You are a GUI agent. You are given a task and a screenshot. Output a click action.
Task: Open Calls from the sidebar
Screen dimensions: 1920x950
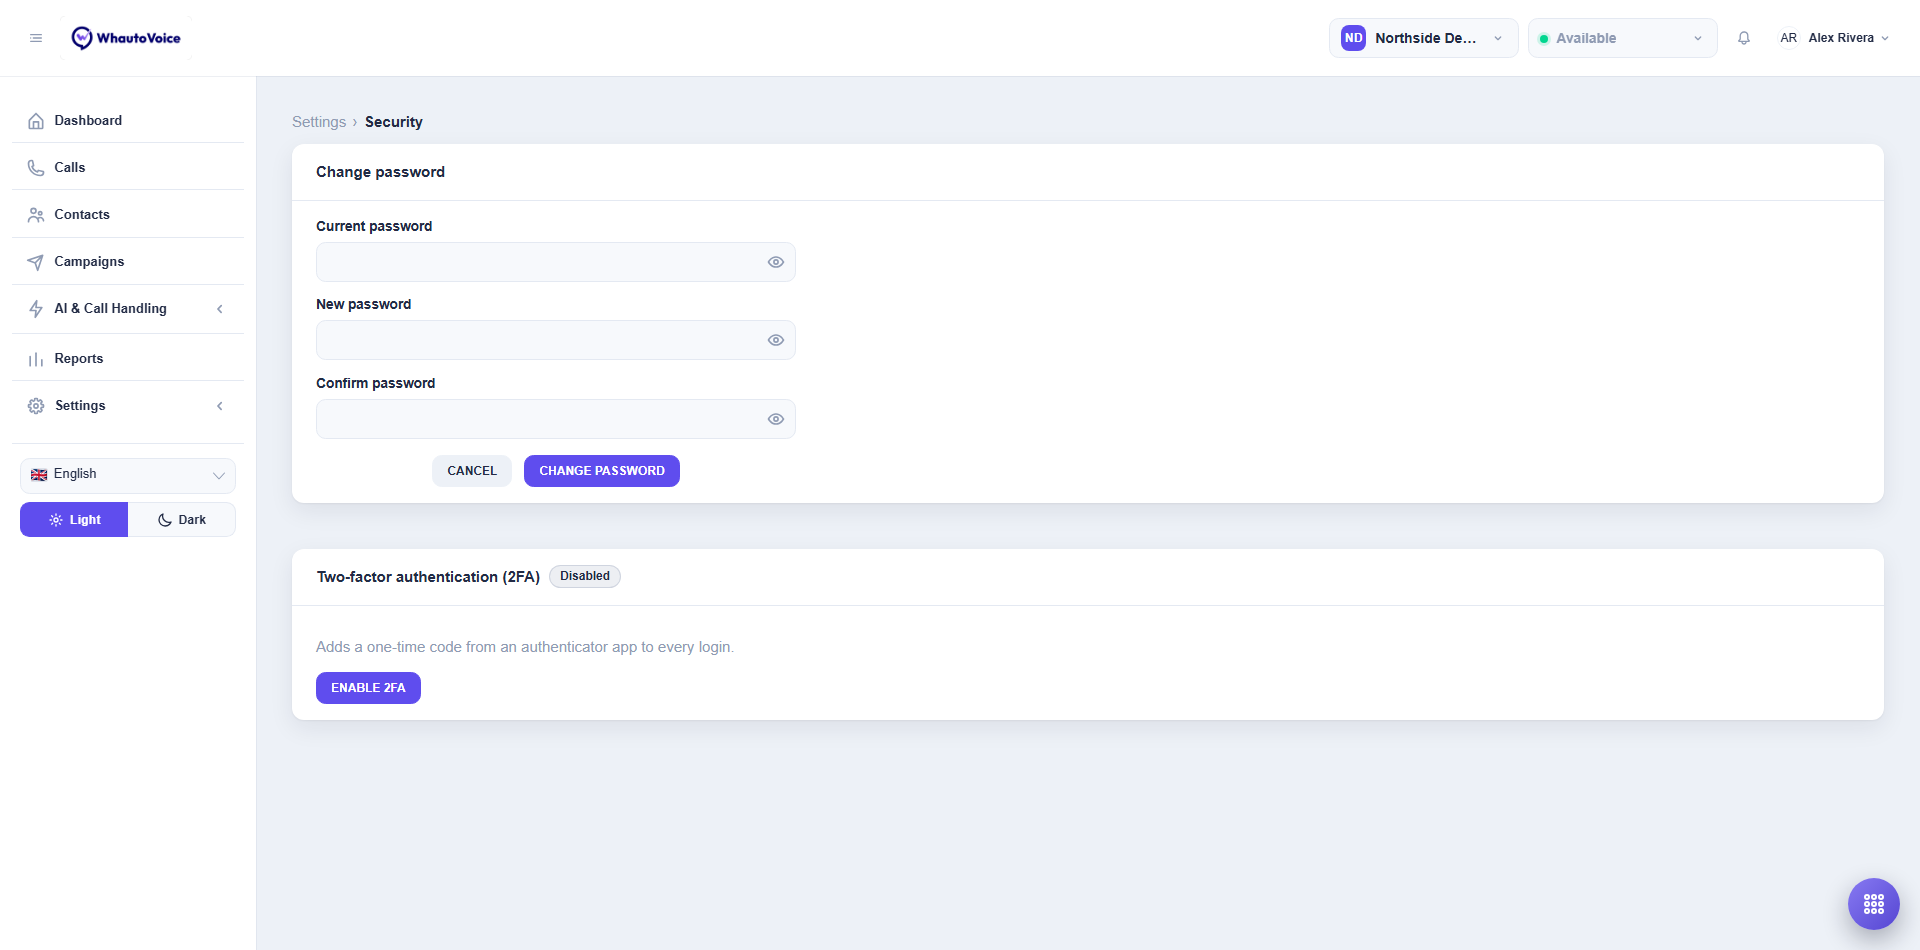point(128,168)
